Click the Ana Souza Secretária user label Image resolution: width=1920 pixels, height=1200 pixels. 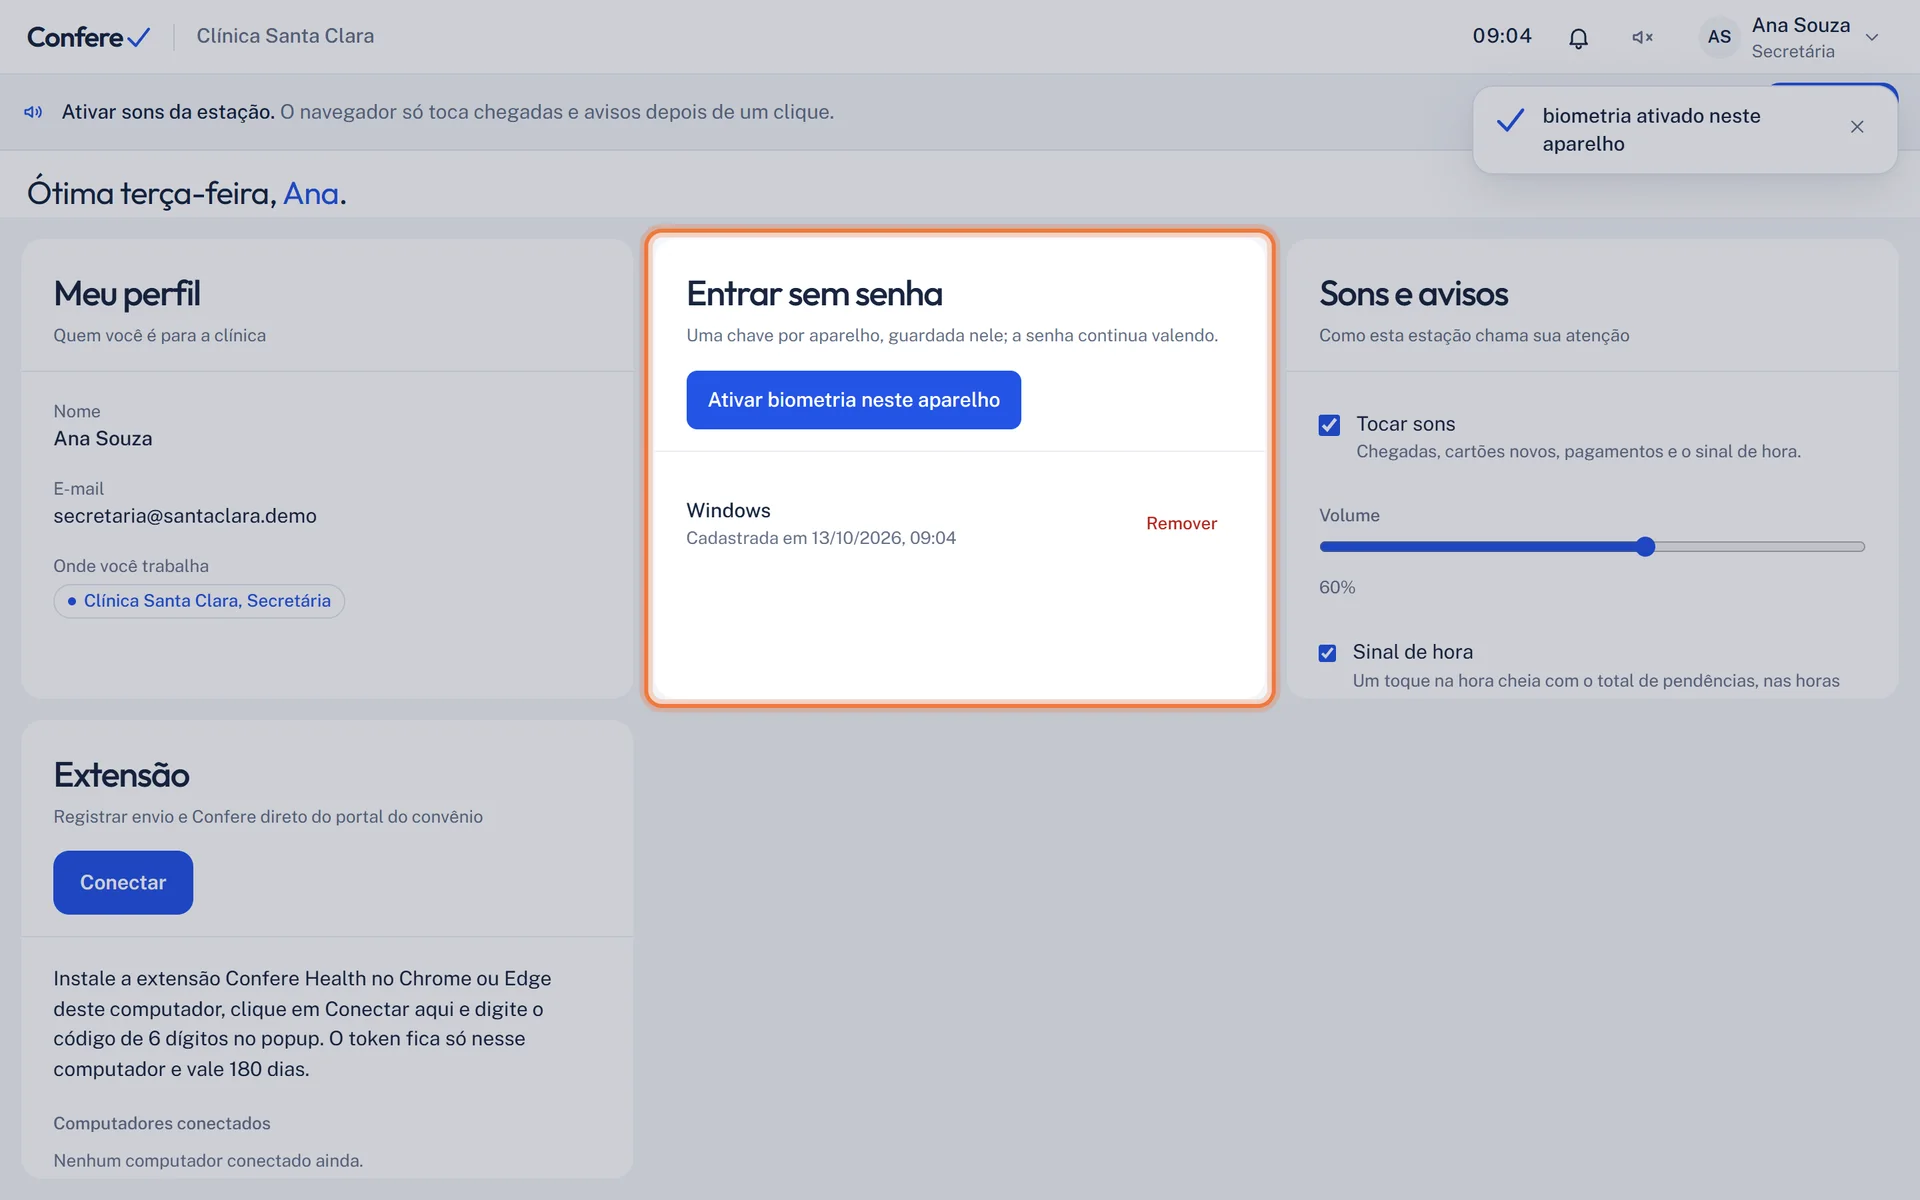click(1801, 38)
